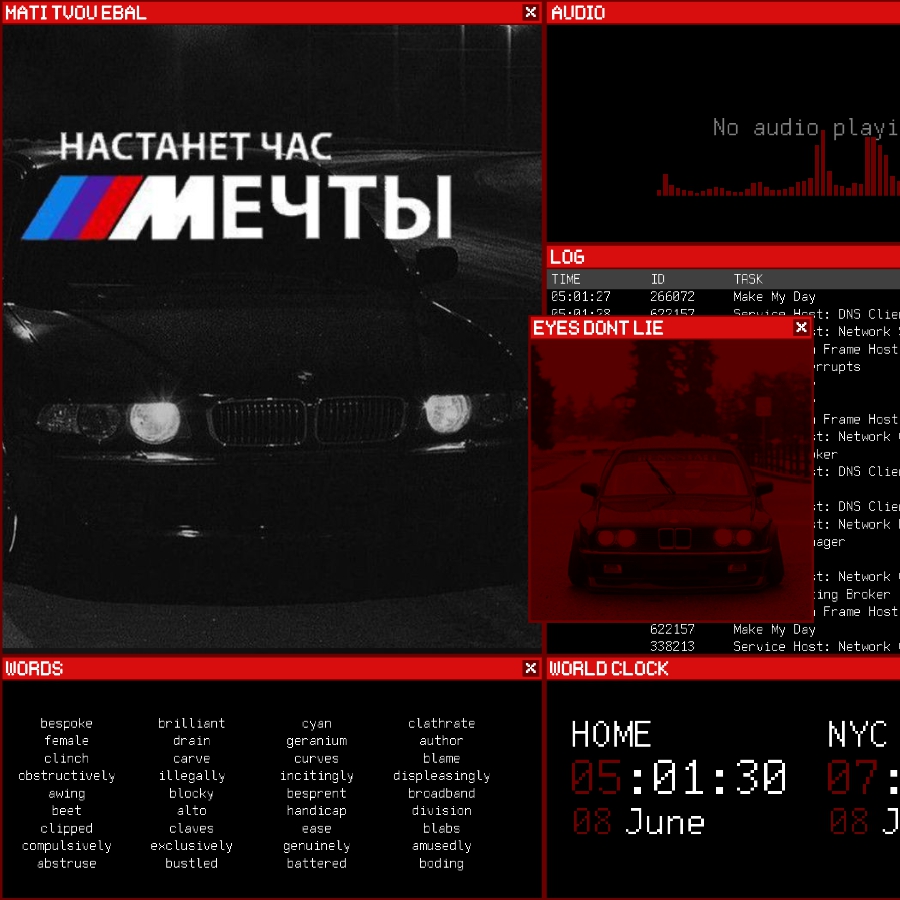This screenshot has height=900, width=900.
Task: Select the bottom log row 622157 Make My Day
Action: point(723,629)
